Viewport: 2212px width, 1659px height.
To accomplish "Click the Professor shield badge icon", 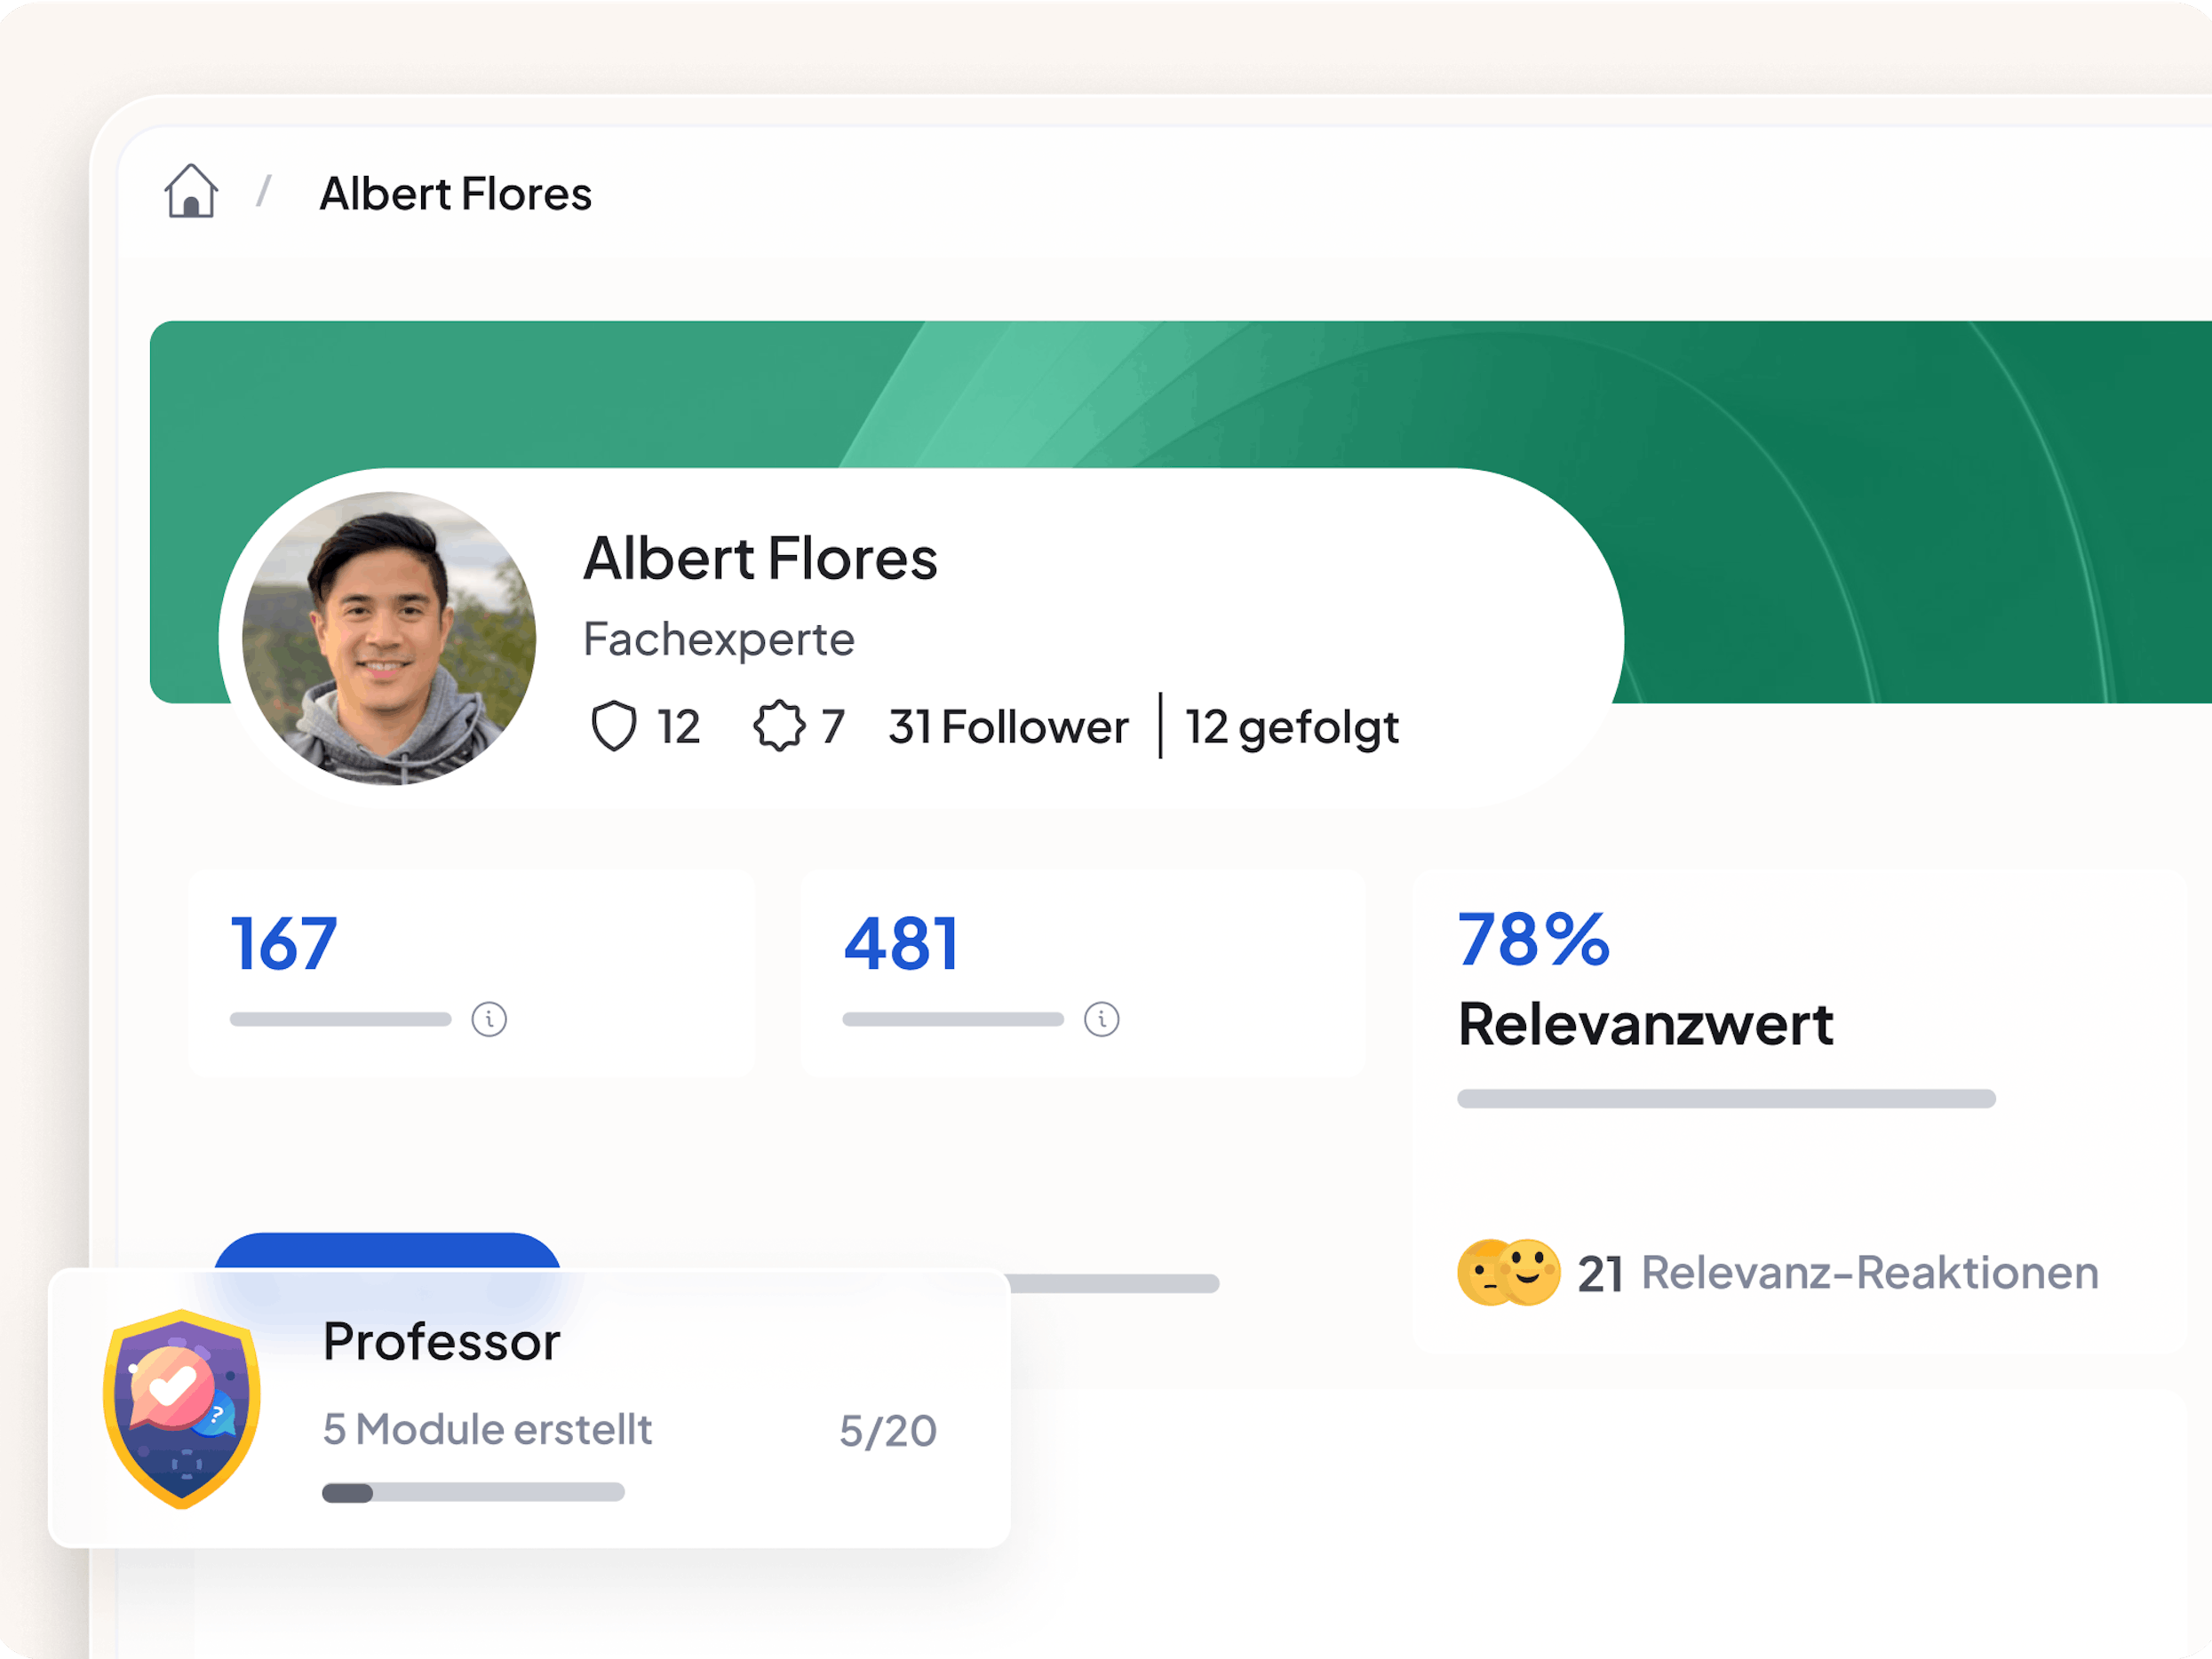I will pos(182,1408).
